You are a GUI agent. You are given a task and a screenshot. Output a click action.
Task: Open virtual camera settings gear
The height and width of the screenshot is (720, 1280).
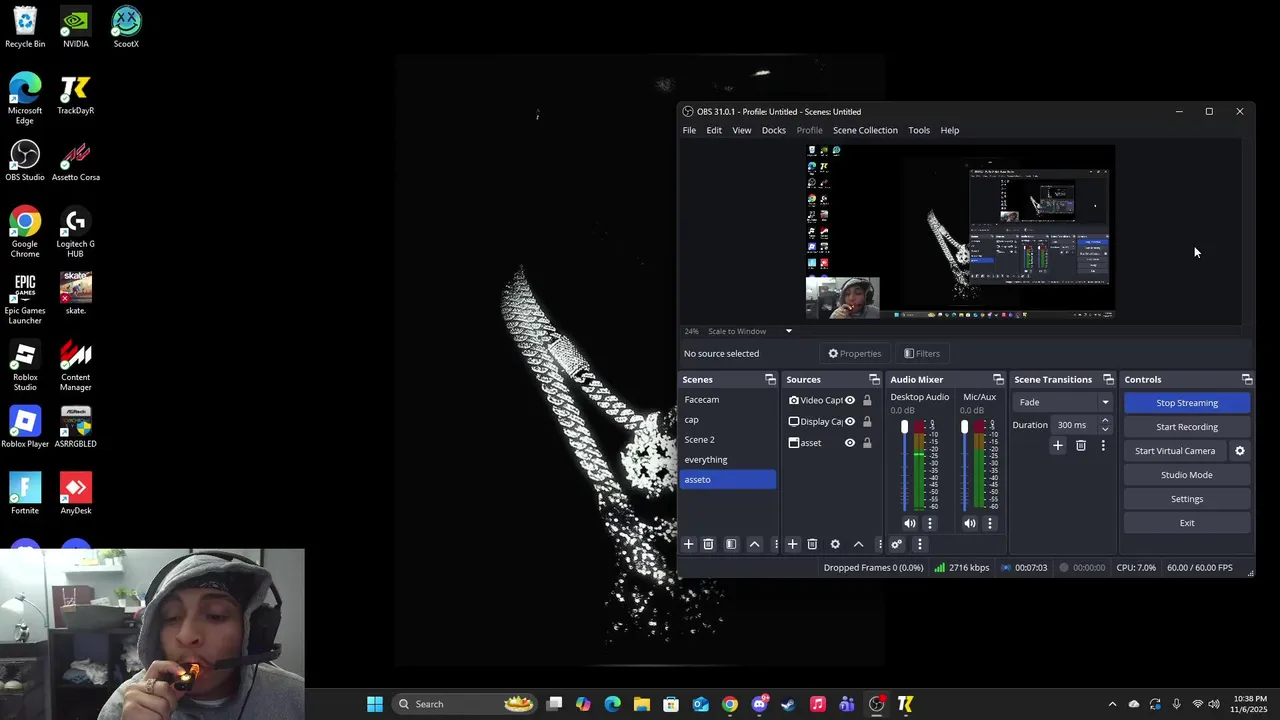pyautogui.click(x=1240, y=451)
